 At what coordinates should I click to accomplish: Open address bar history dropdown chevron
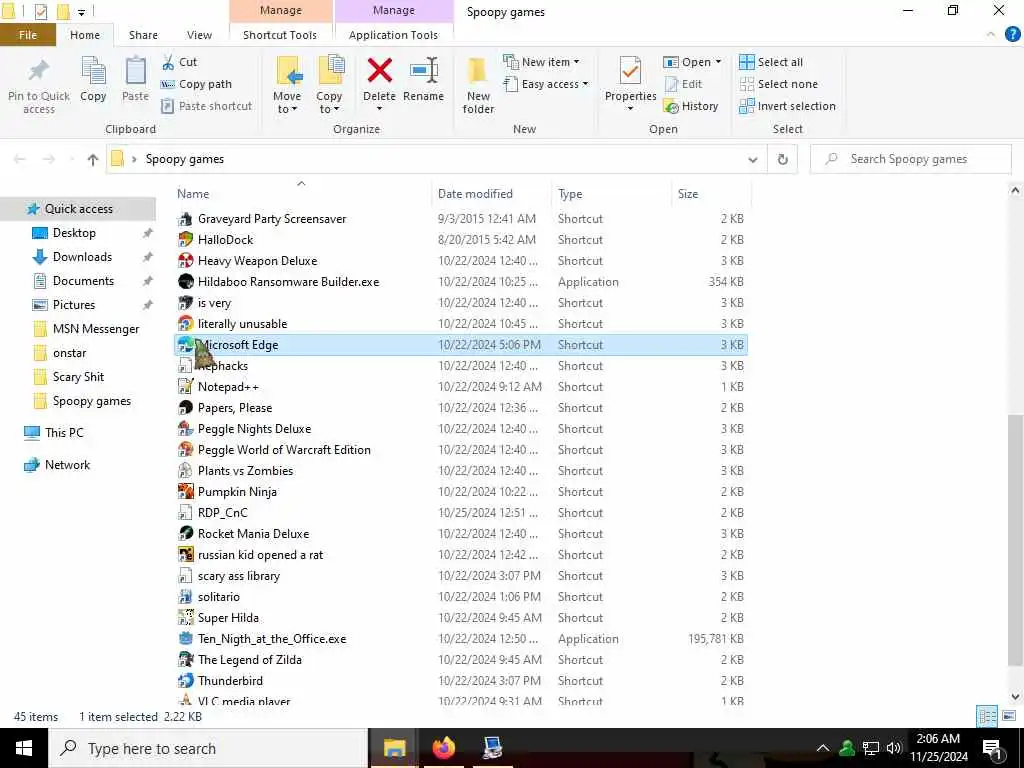click(x=753, y=159)
